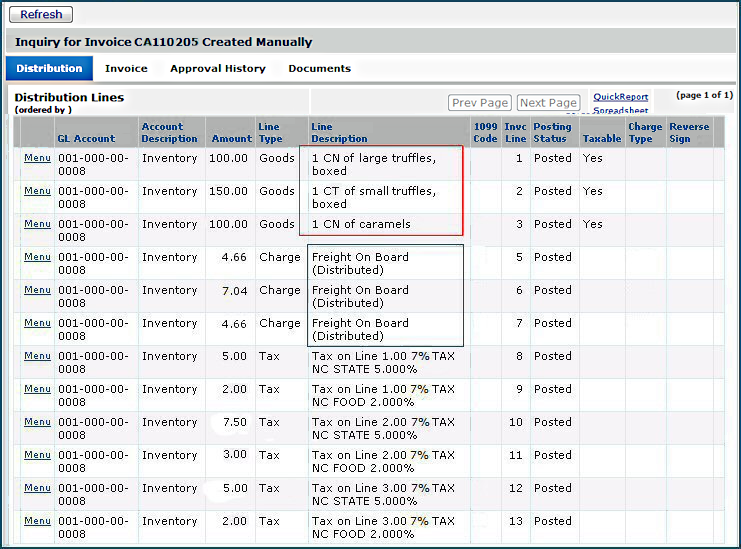The width and height of the screenshot is (741, 549).
Task: Open the Approval History tab
Action: pyautogui.click(x=217, y=69)
